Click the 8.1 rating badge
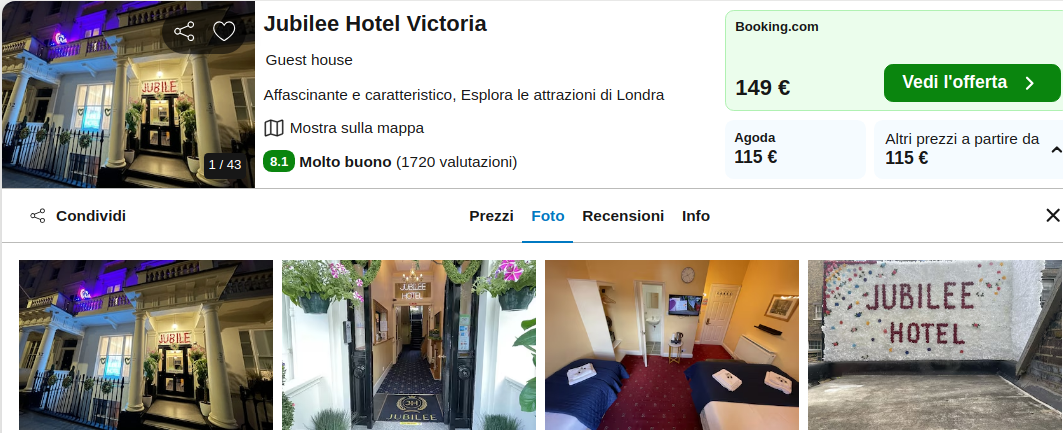The height and width of the screenshot is (433, 1063). click(279, 162)
